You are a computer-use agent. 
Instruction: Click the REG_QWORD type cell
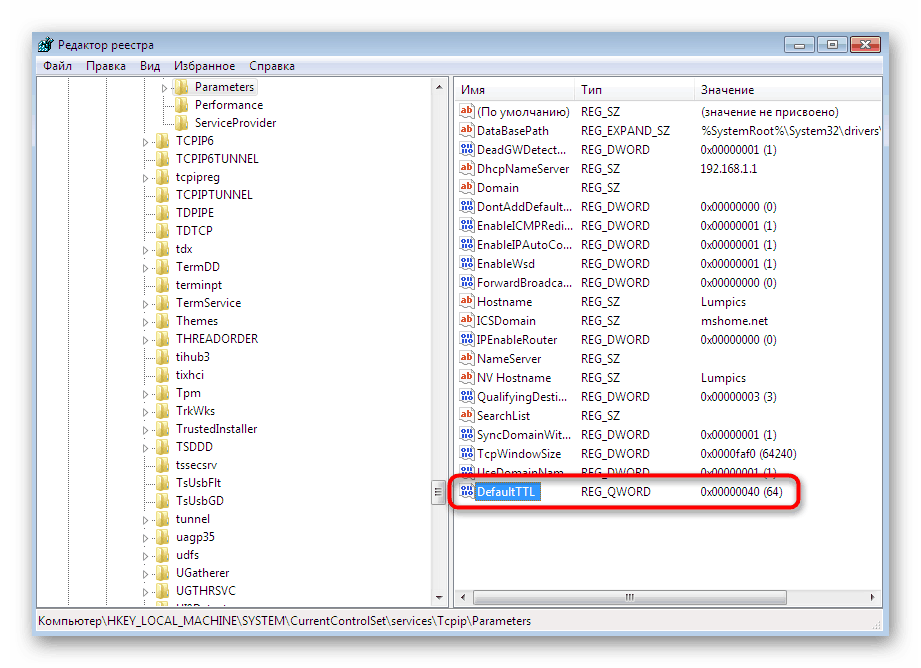tap(616, 492)
